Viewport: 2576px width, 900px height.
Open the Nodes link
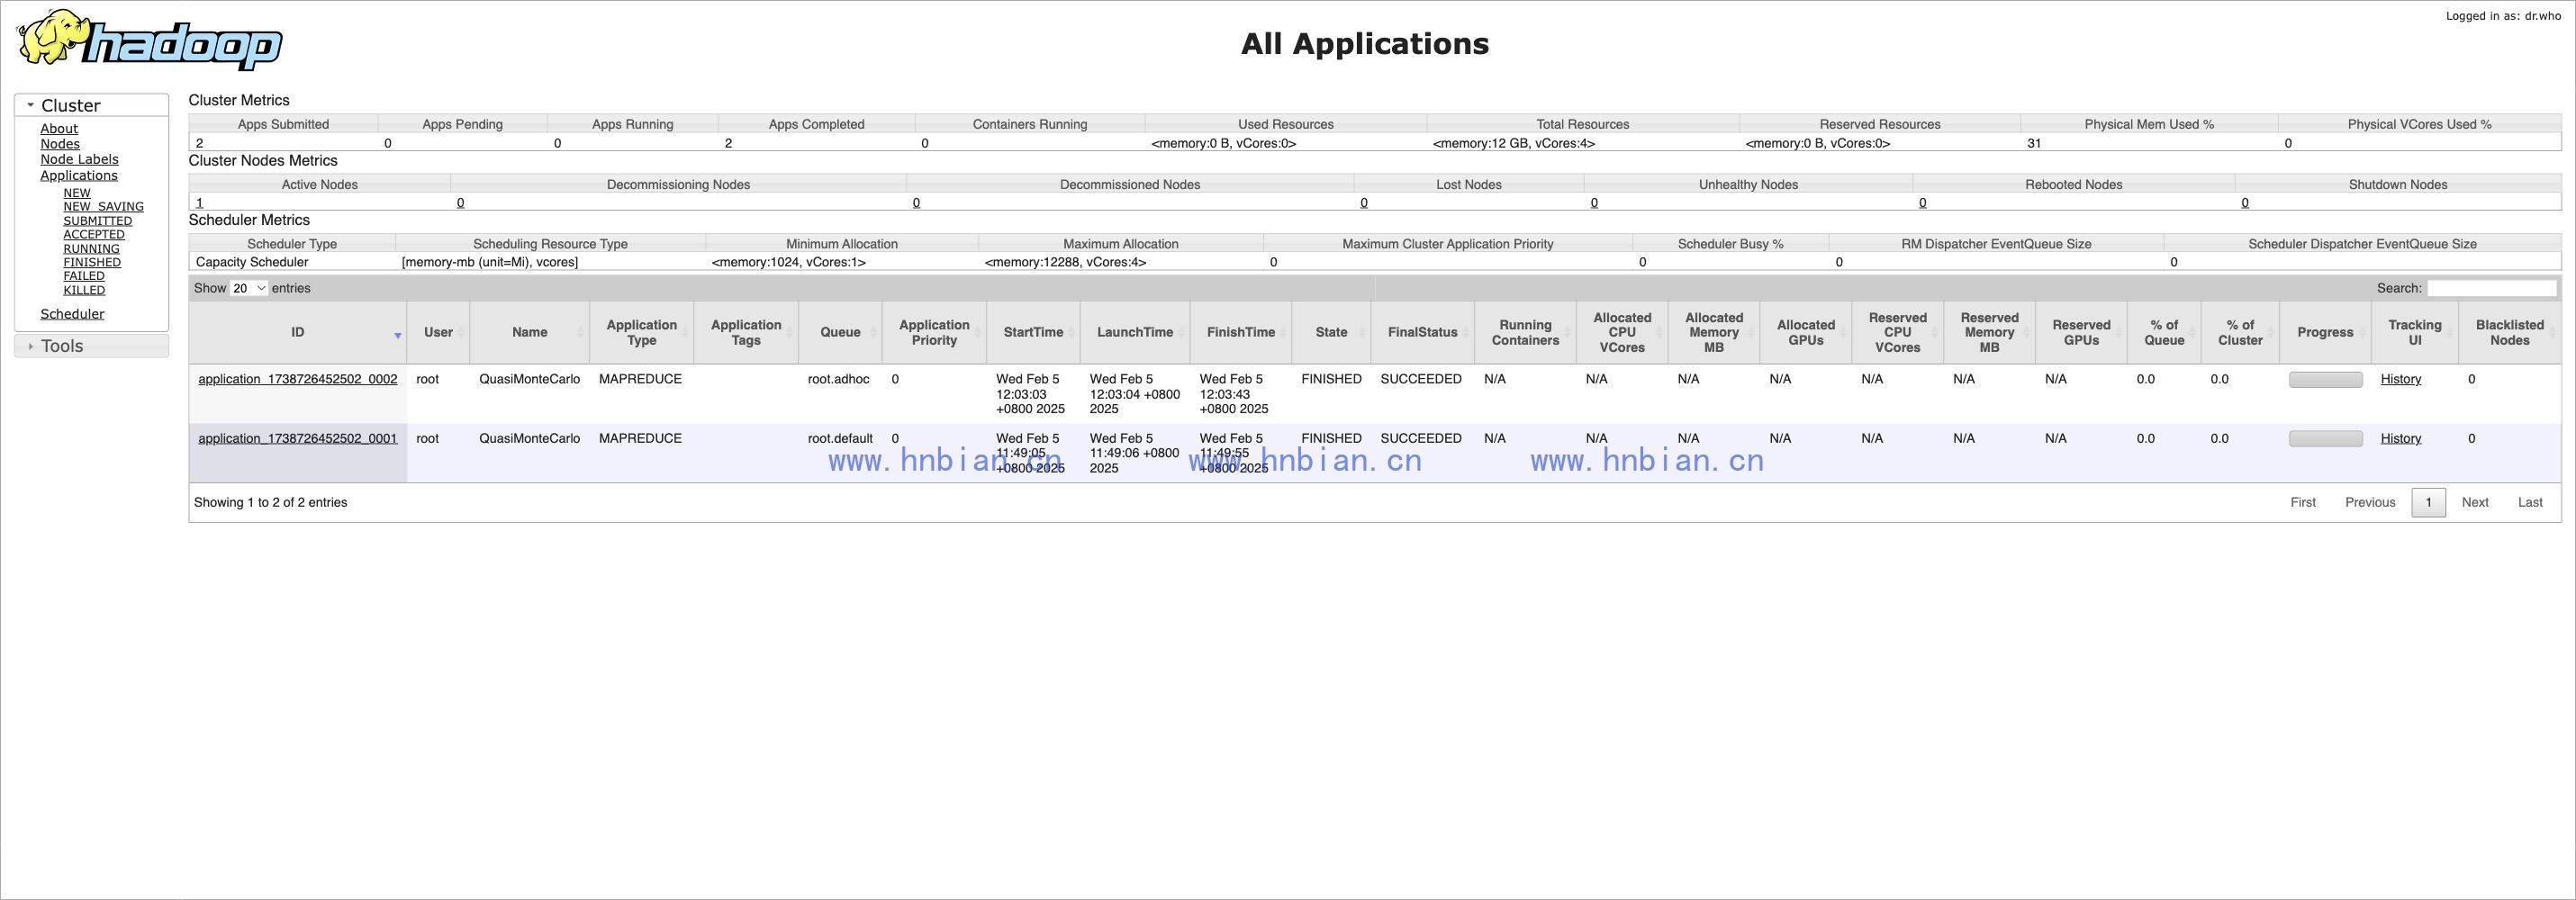(x=60, y=144)
